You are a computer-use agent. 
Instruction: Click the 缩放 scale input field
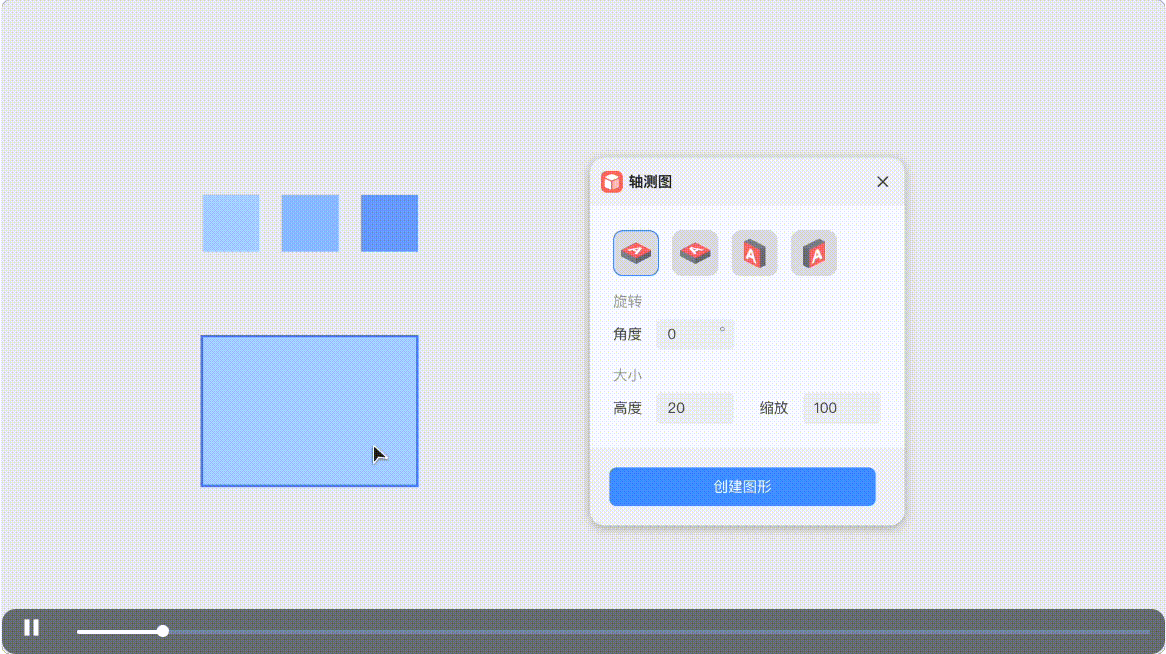point(841,408)
